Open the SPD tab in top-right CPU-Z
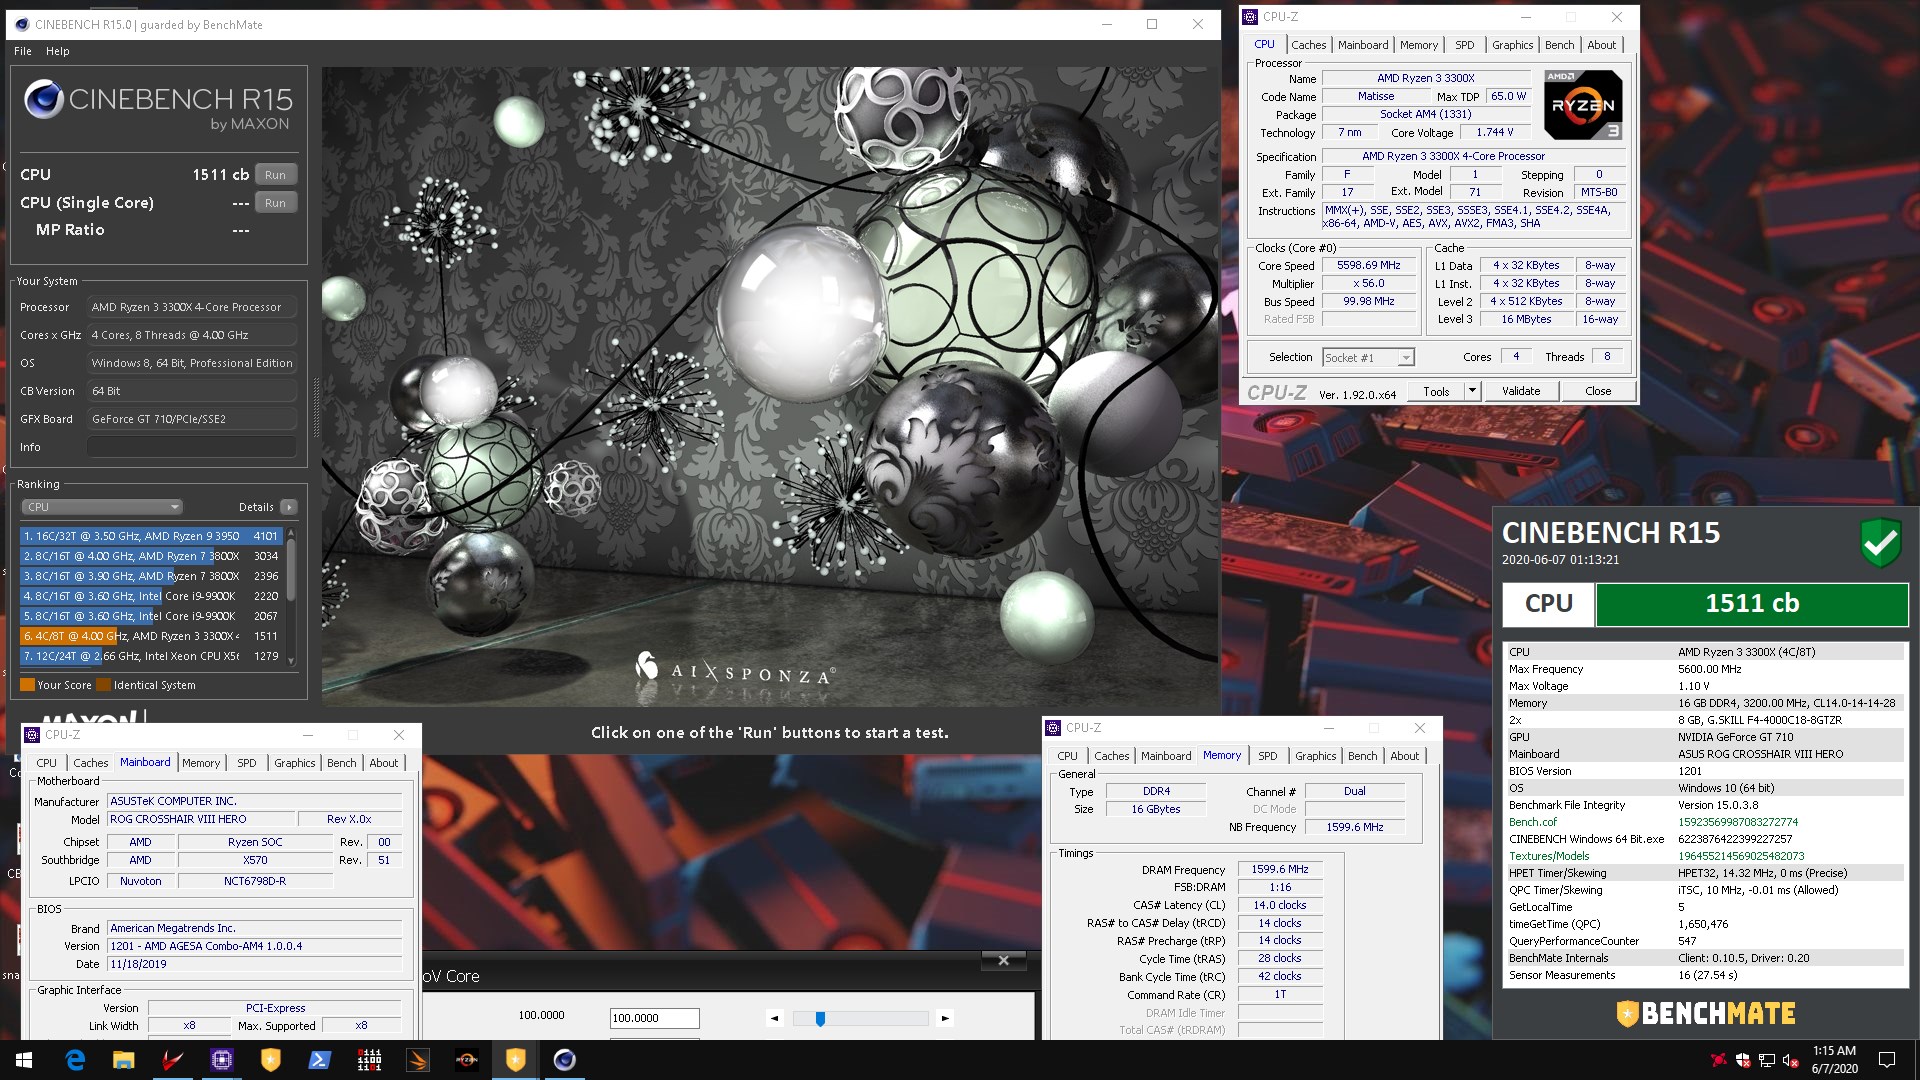 click(1464, 45)
